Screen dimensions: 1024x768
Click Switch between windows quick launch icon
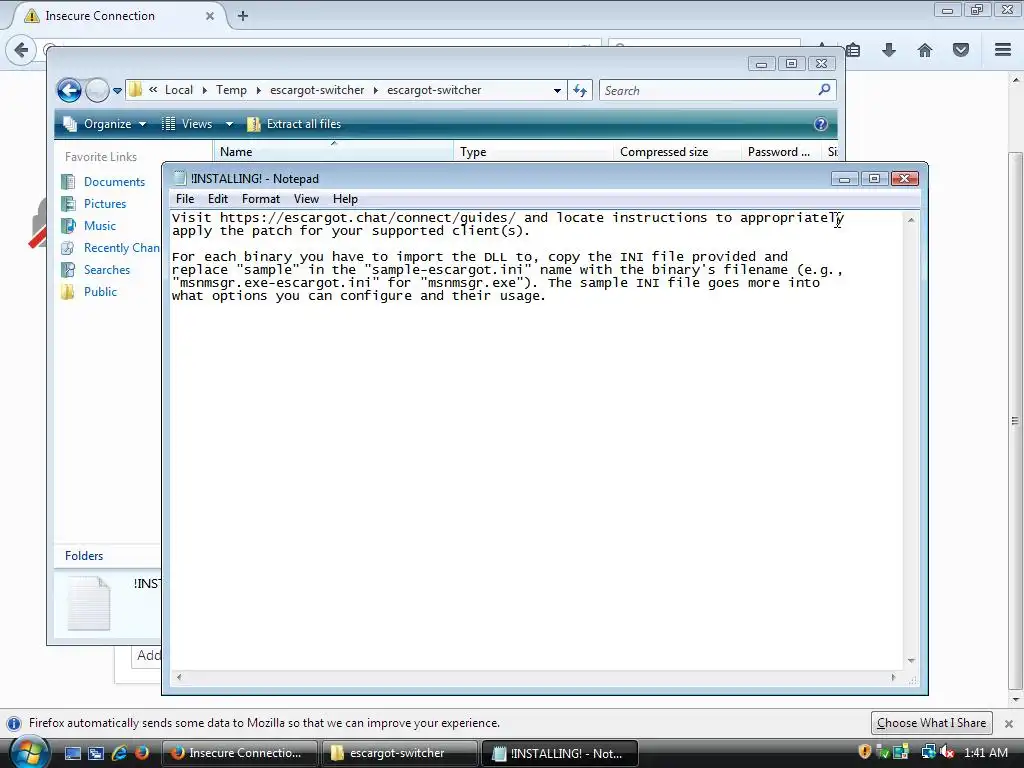click(x=96, y=753)
